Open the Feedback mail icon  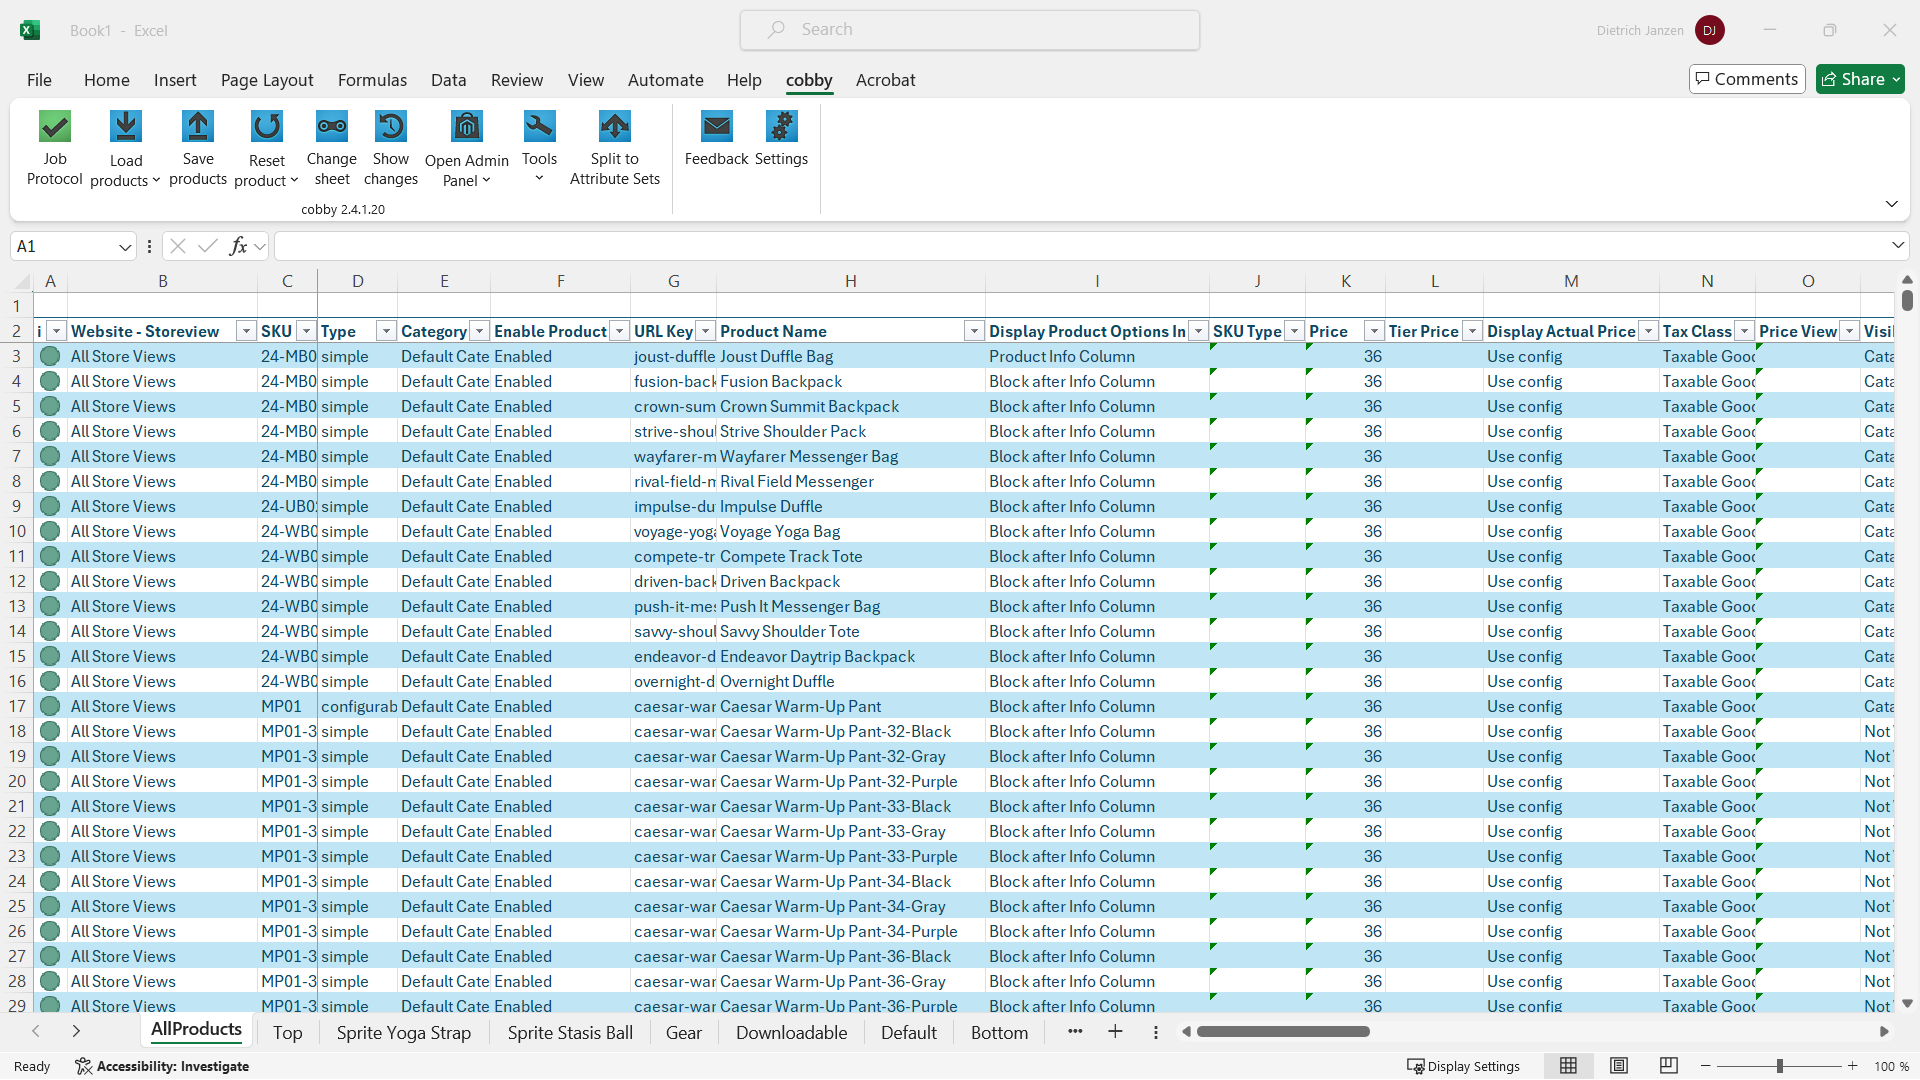point(716,128)
